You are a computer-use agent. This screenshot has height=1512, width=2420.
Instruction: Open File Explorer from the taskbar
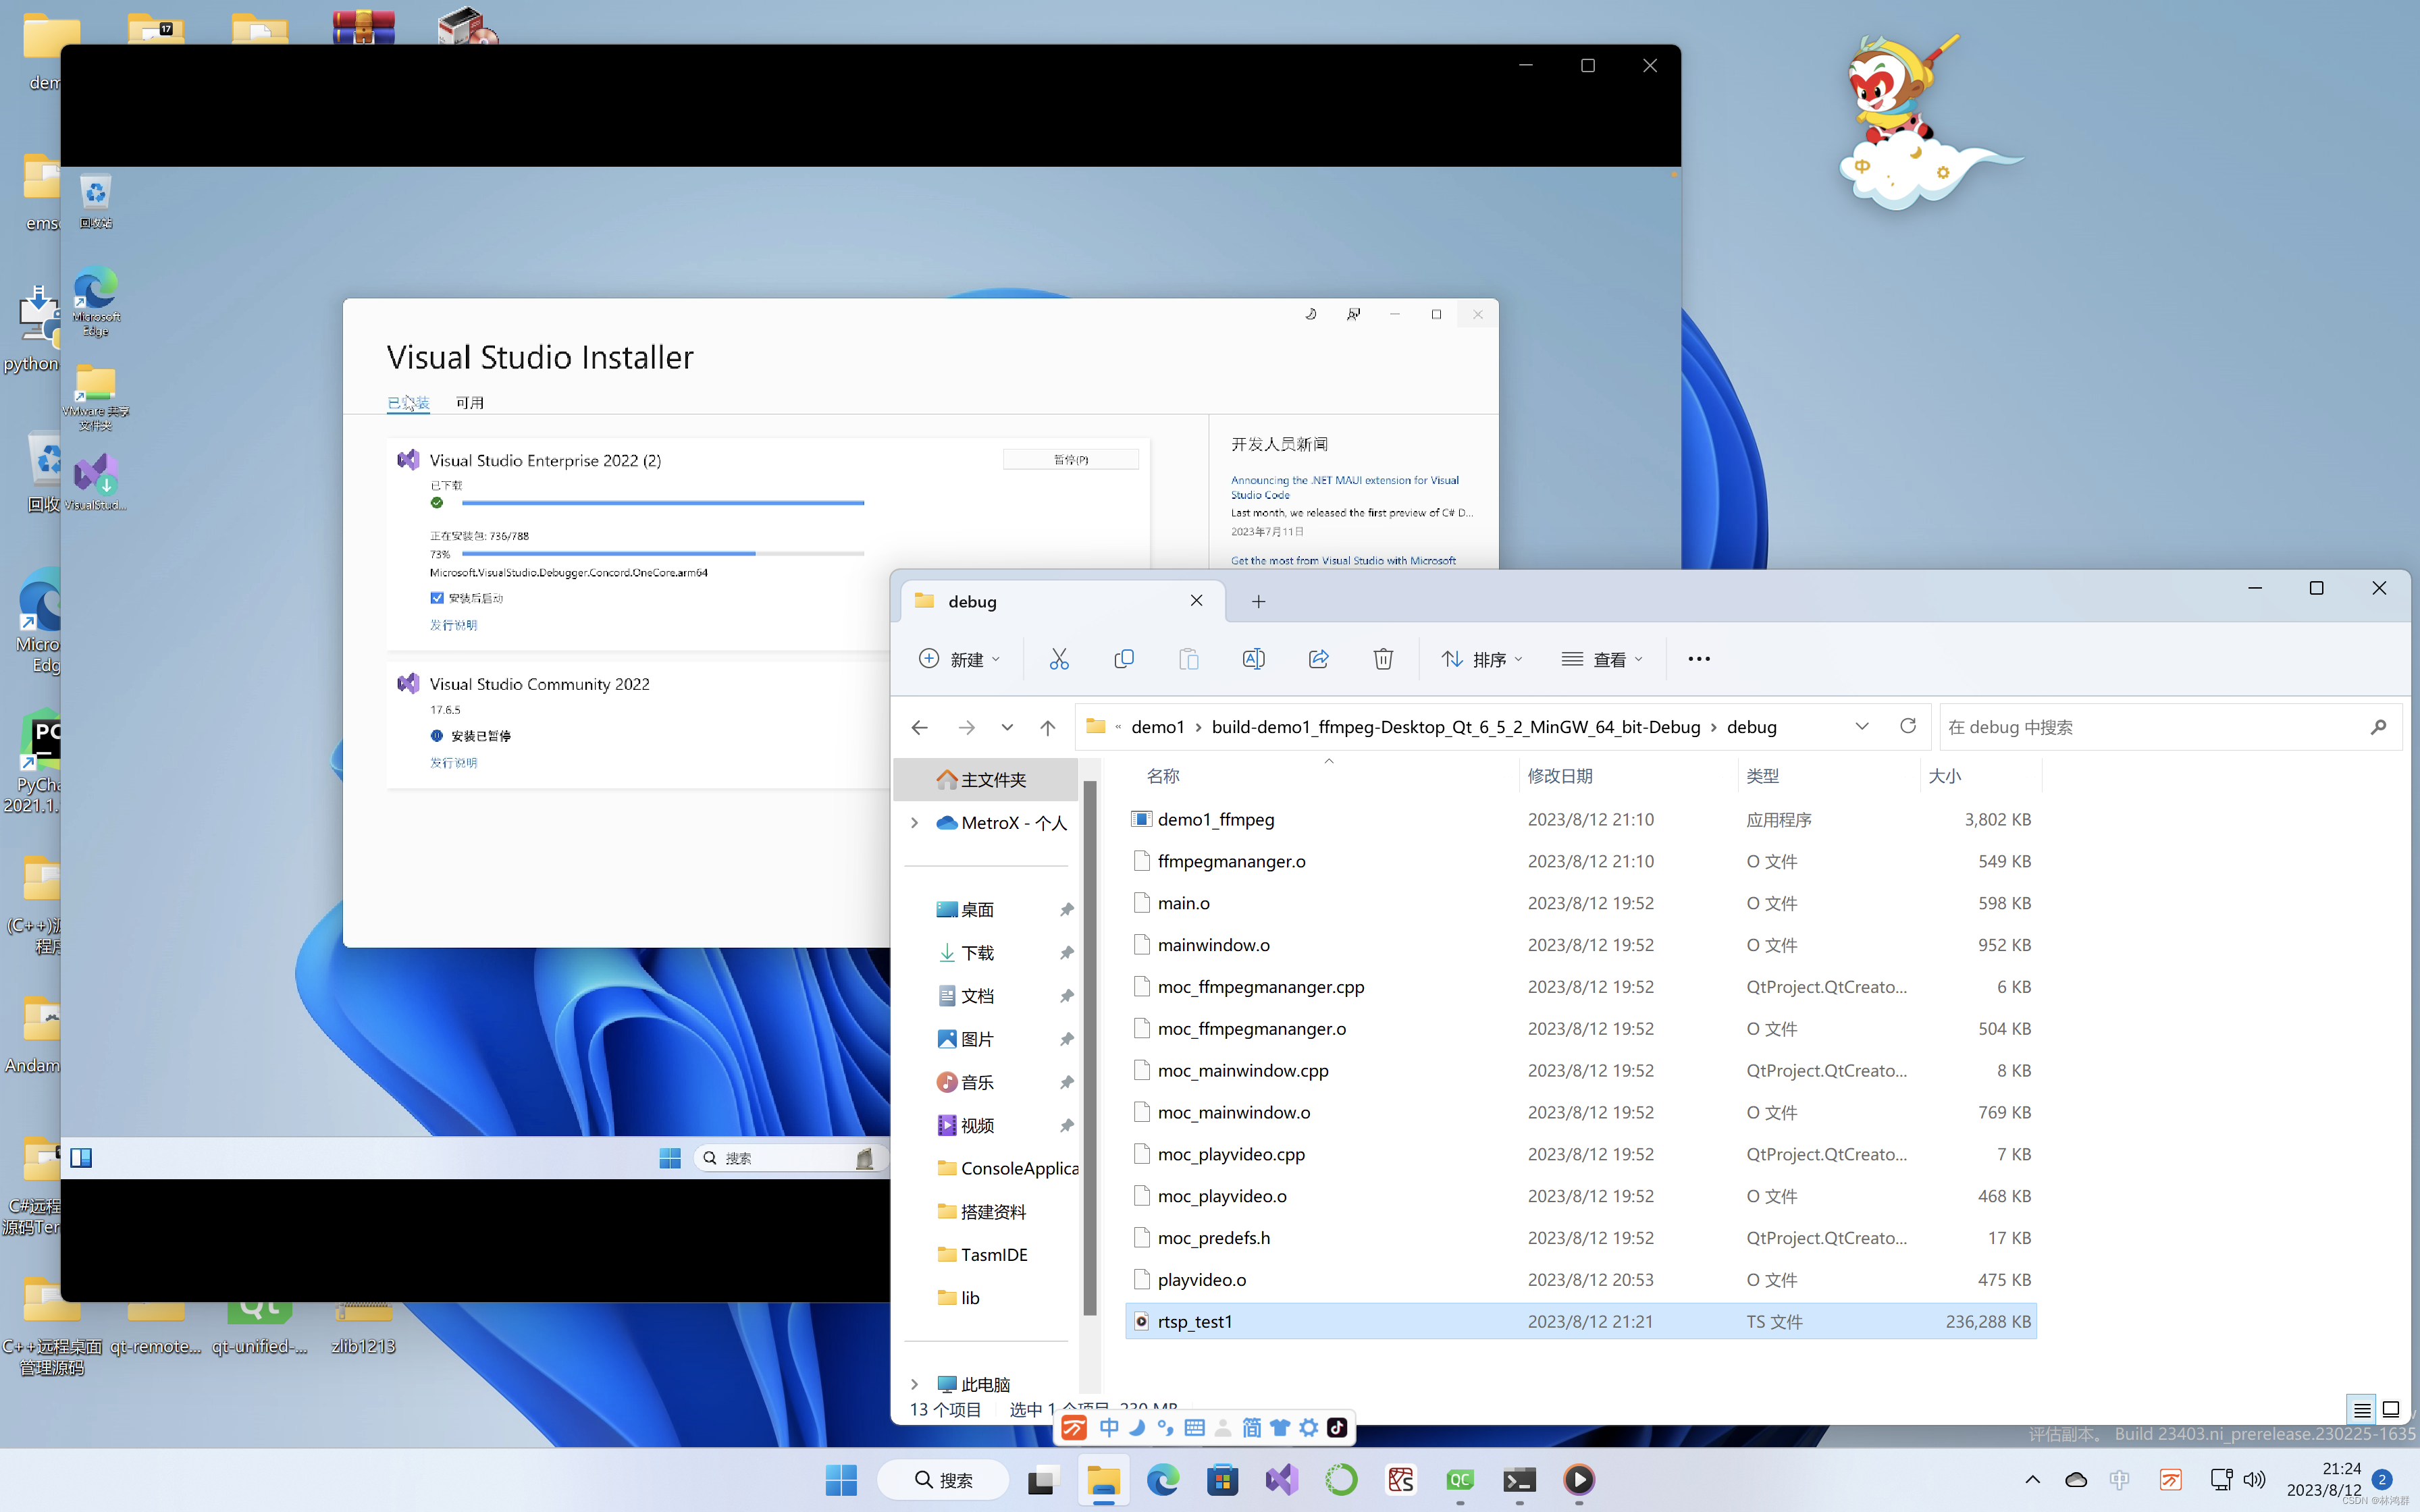click(1103, 1479)
